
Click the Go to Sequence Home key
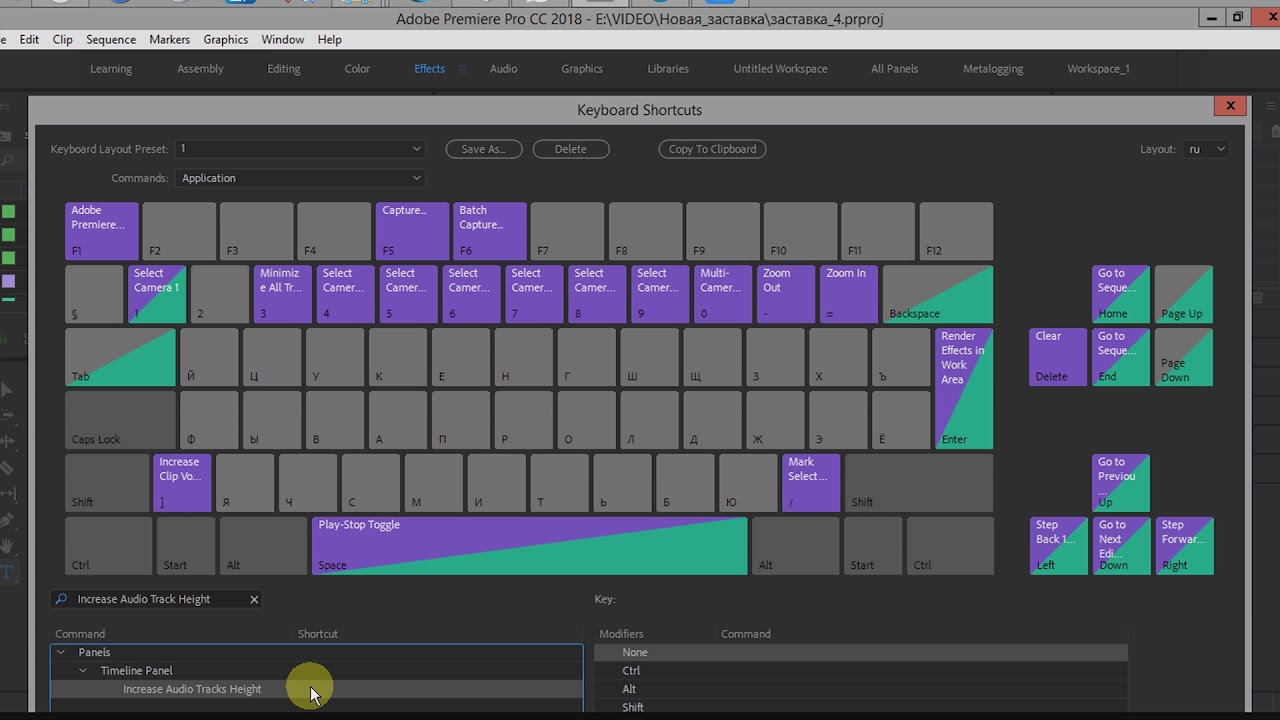tap(1121, 294)
